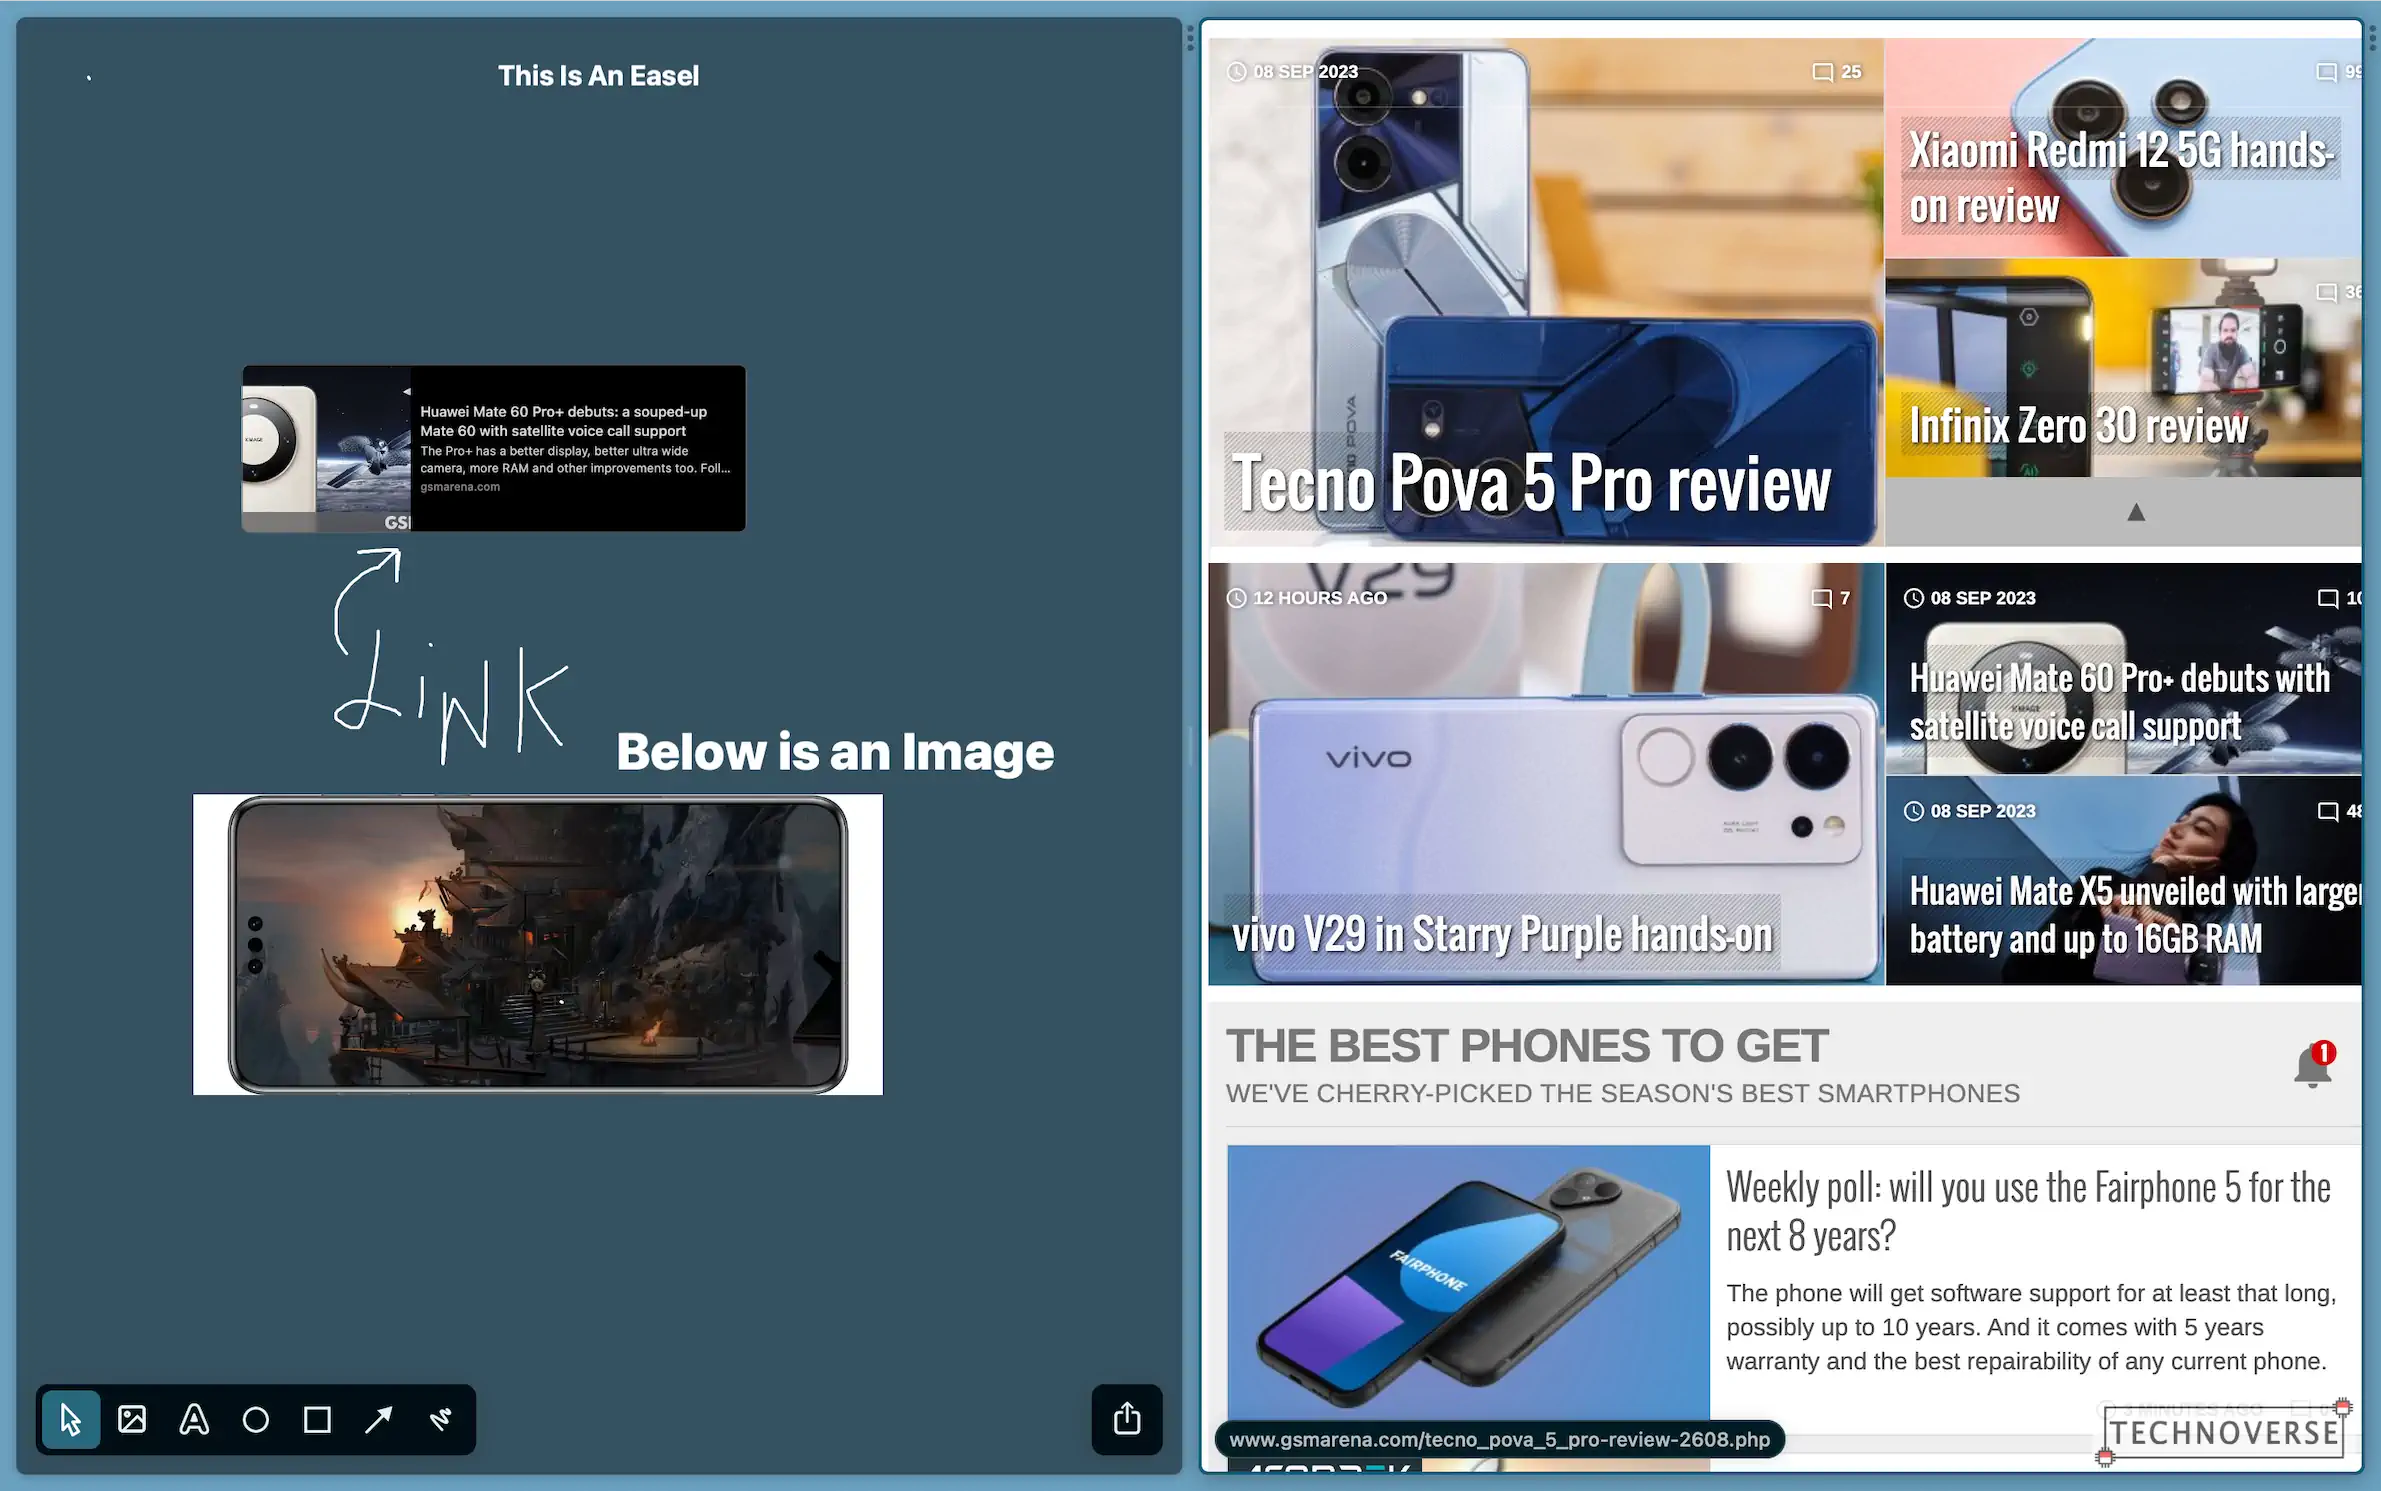Screen dimensions: 2381x1491
Task: Enable the freehand scribble pen tool
Action: [441, 1420]
